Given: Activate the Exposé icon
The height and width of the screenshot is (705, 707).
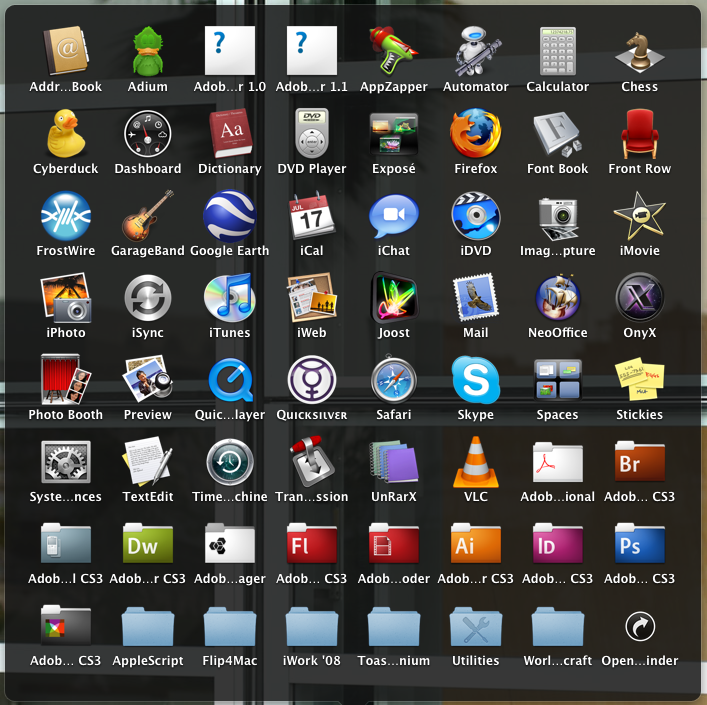Looking at the screenshot, I should point(394,134).
